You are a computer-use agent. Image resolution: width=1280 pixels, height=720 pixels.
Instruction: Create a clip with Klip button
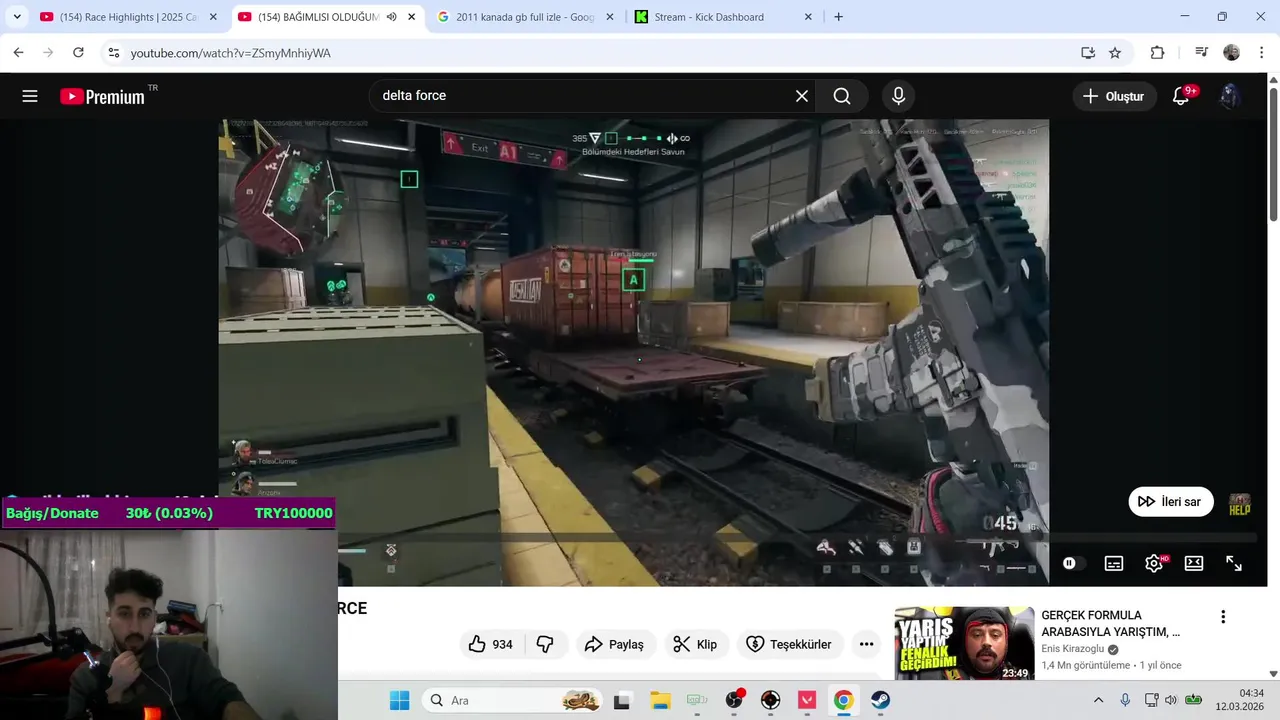696,644
